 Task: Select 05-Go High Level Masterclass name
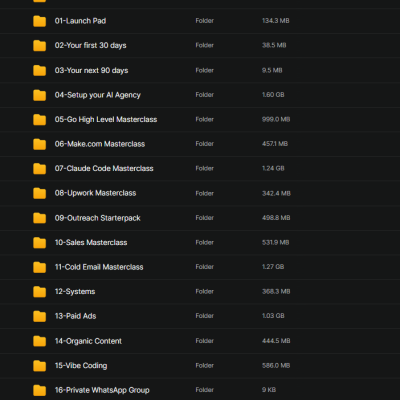click(x=106, y=119)
